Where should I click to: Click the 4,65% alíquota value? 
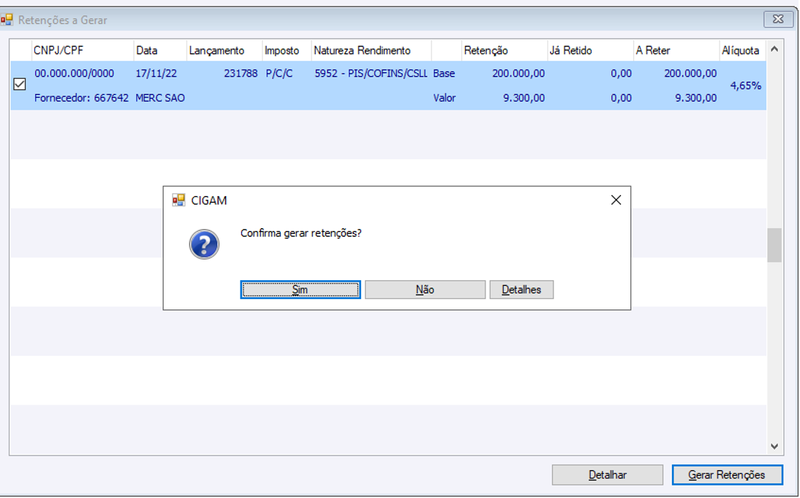point(745,86)
